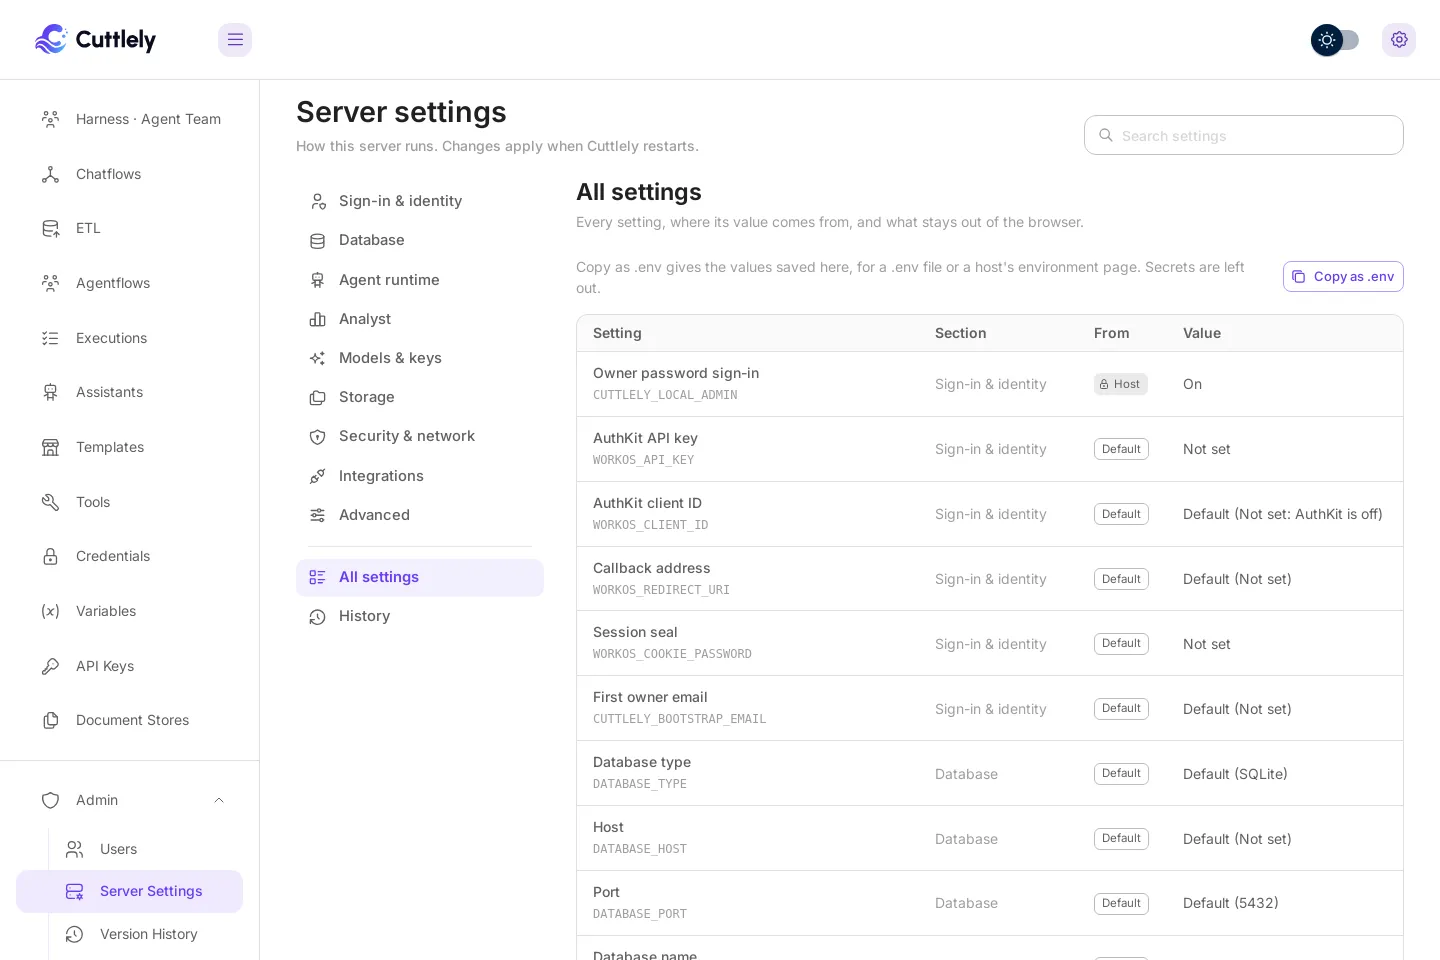Viewport: 1440px width, 960px height.
Task: Click the From column header
Action: pyautogui.click(x=1111, y=333)
